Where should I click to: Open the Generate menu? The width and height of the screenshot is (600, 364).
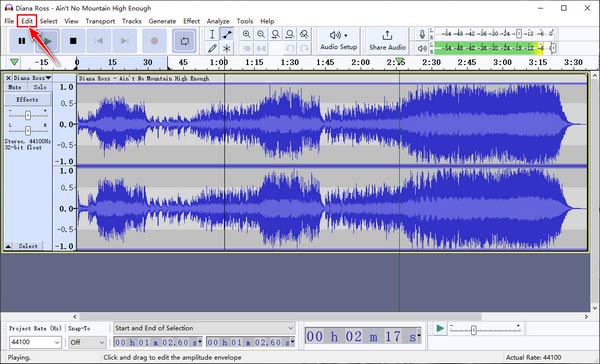(x=162, y=21)
